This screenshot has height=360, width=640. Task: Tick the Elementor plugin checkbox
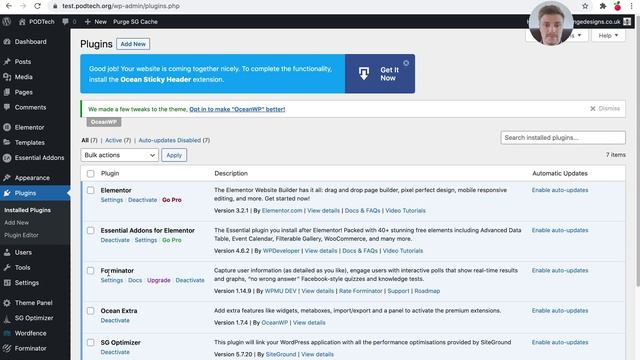point(91,190)
